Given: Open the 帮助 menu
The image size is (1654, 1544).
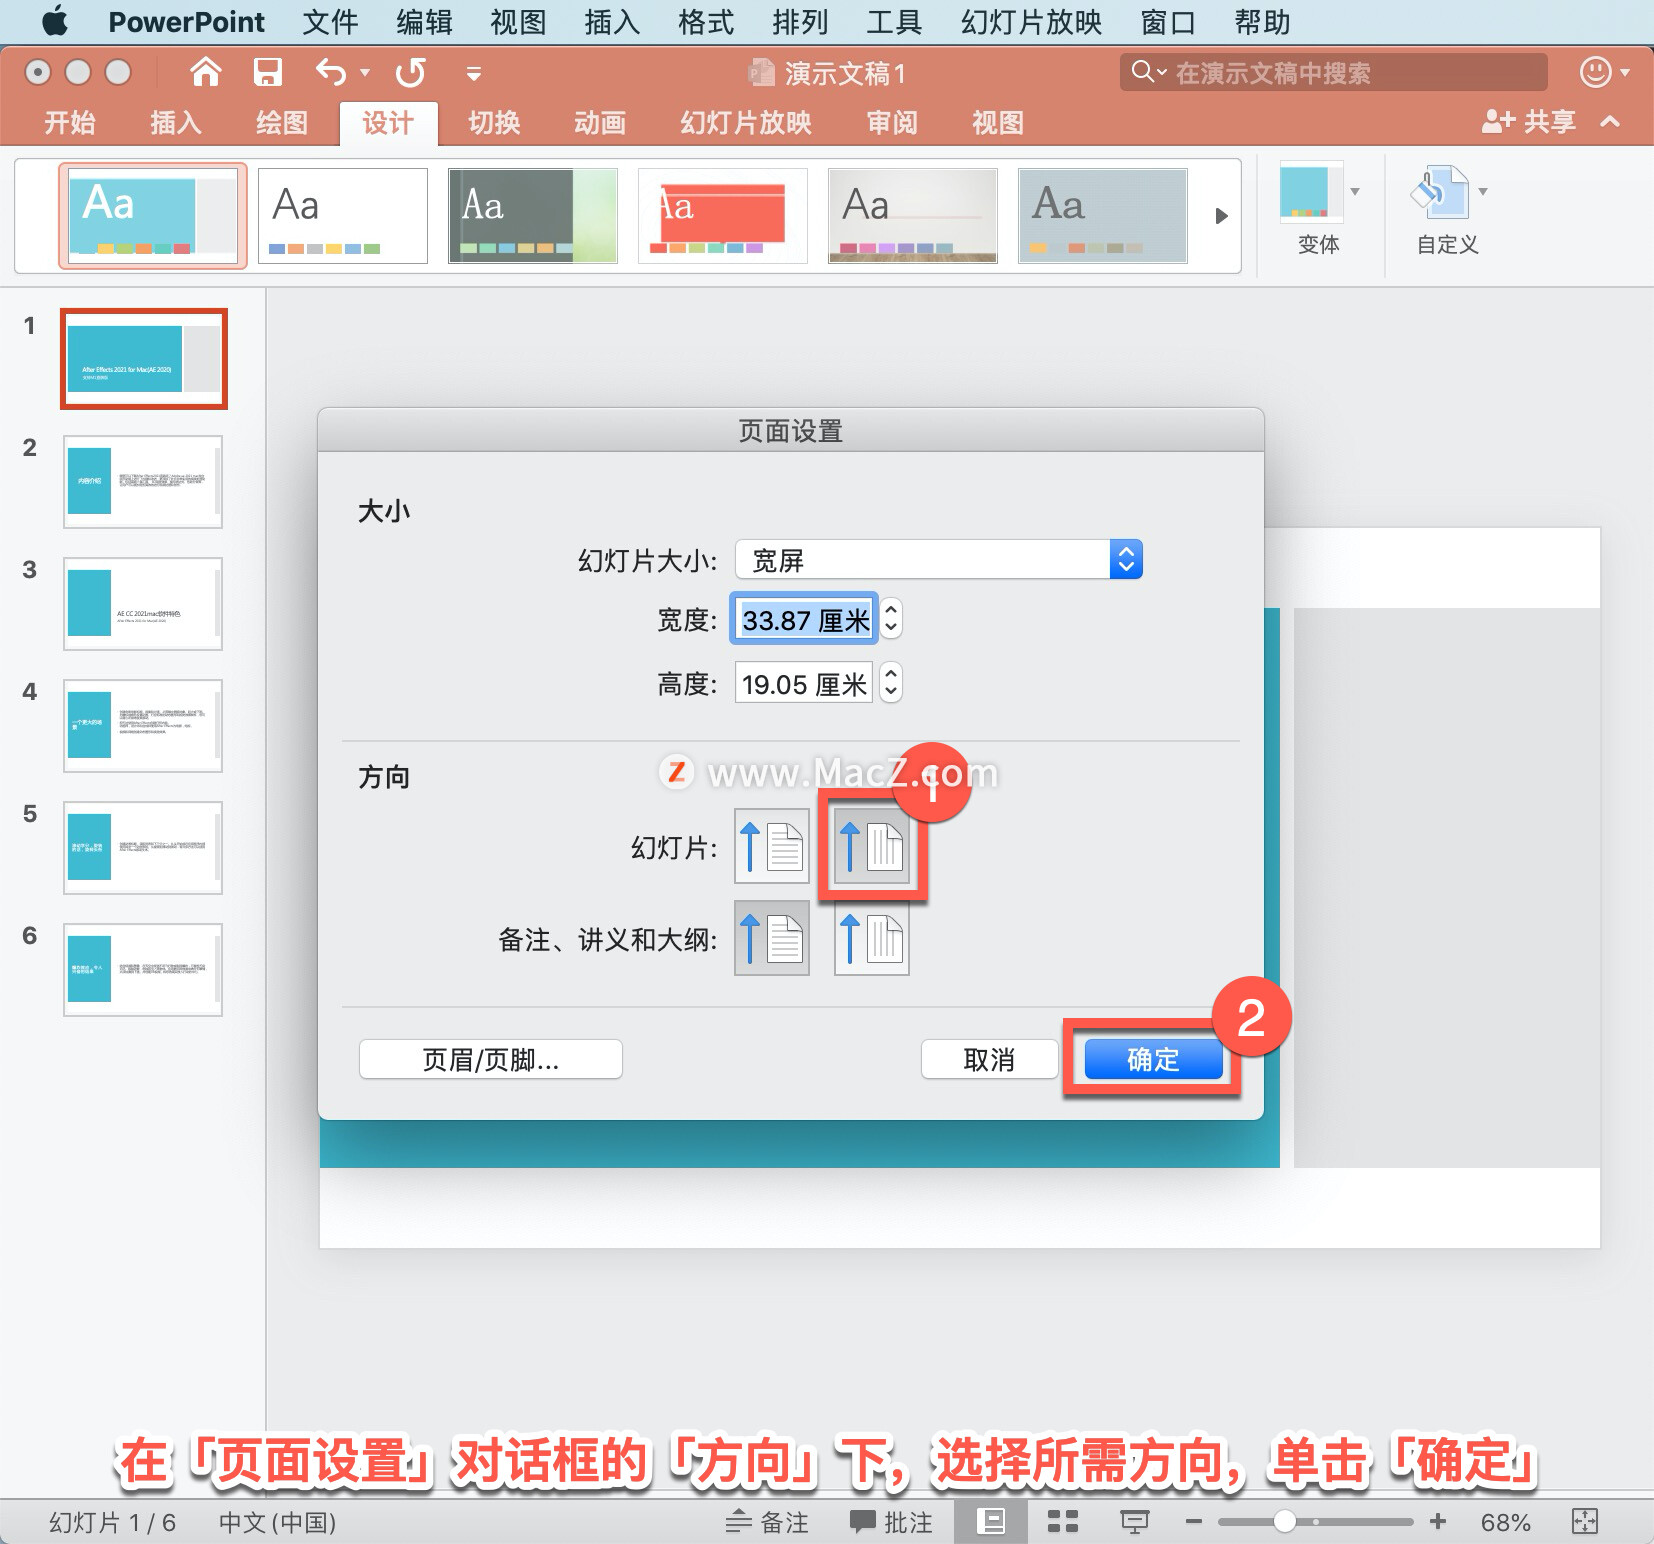Looking at the screenshot, I should coord(1263,21).
